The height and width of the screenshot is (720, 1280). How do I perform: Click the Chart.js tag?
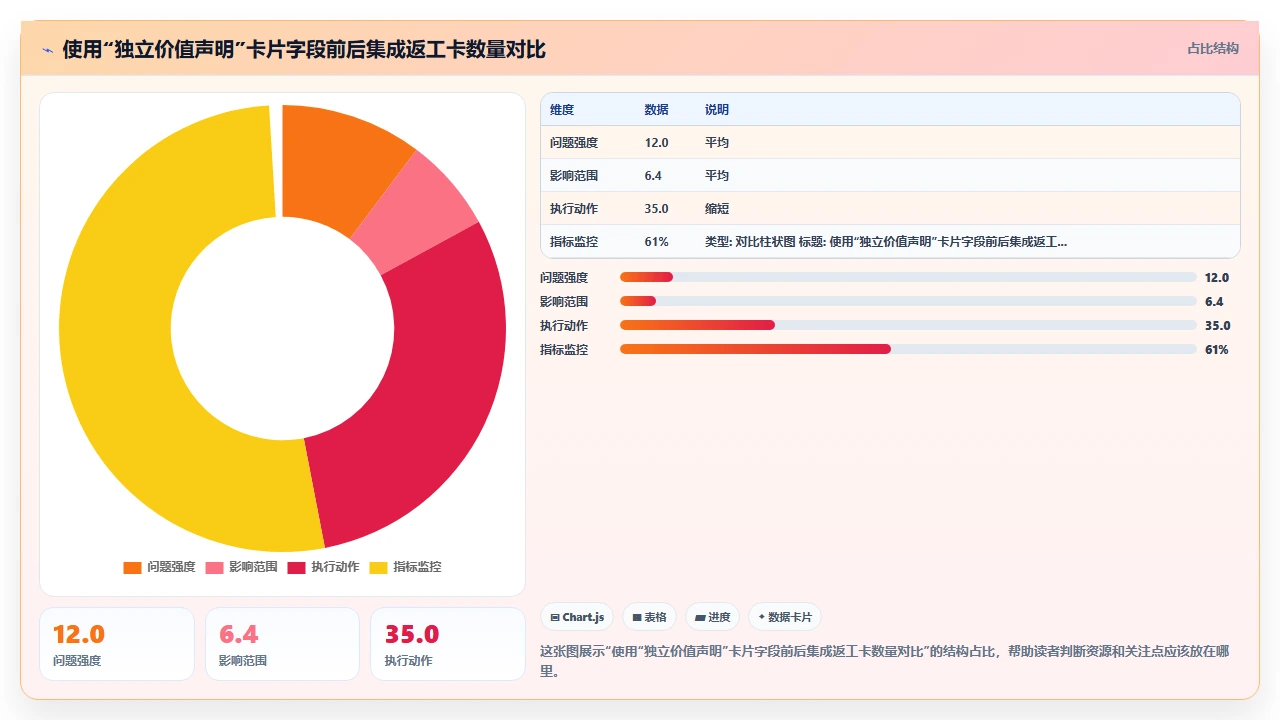577,617
